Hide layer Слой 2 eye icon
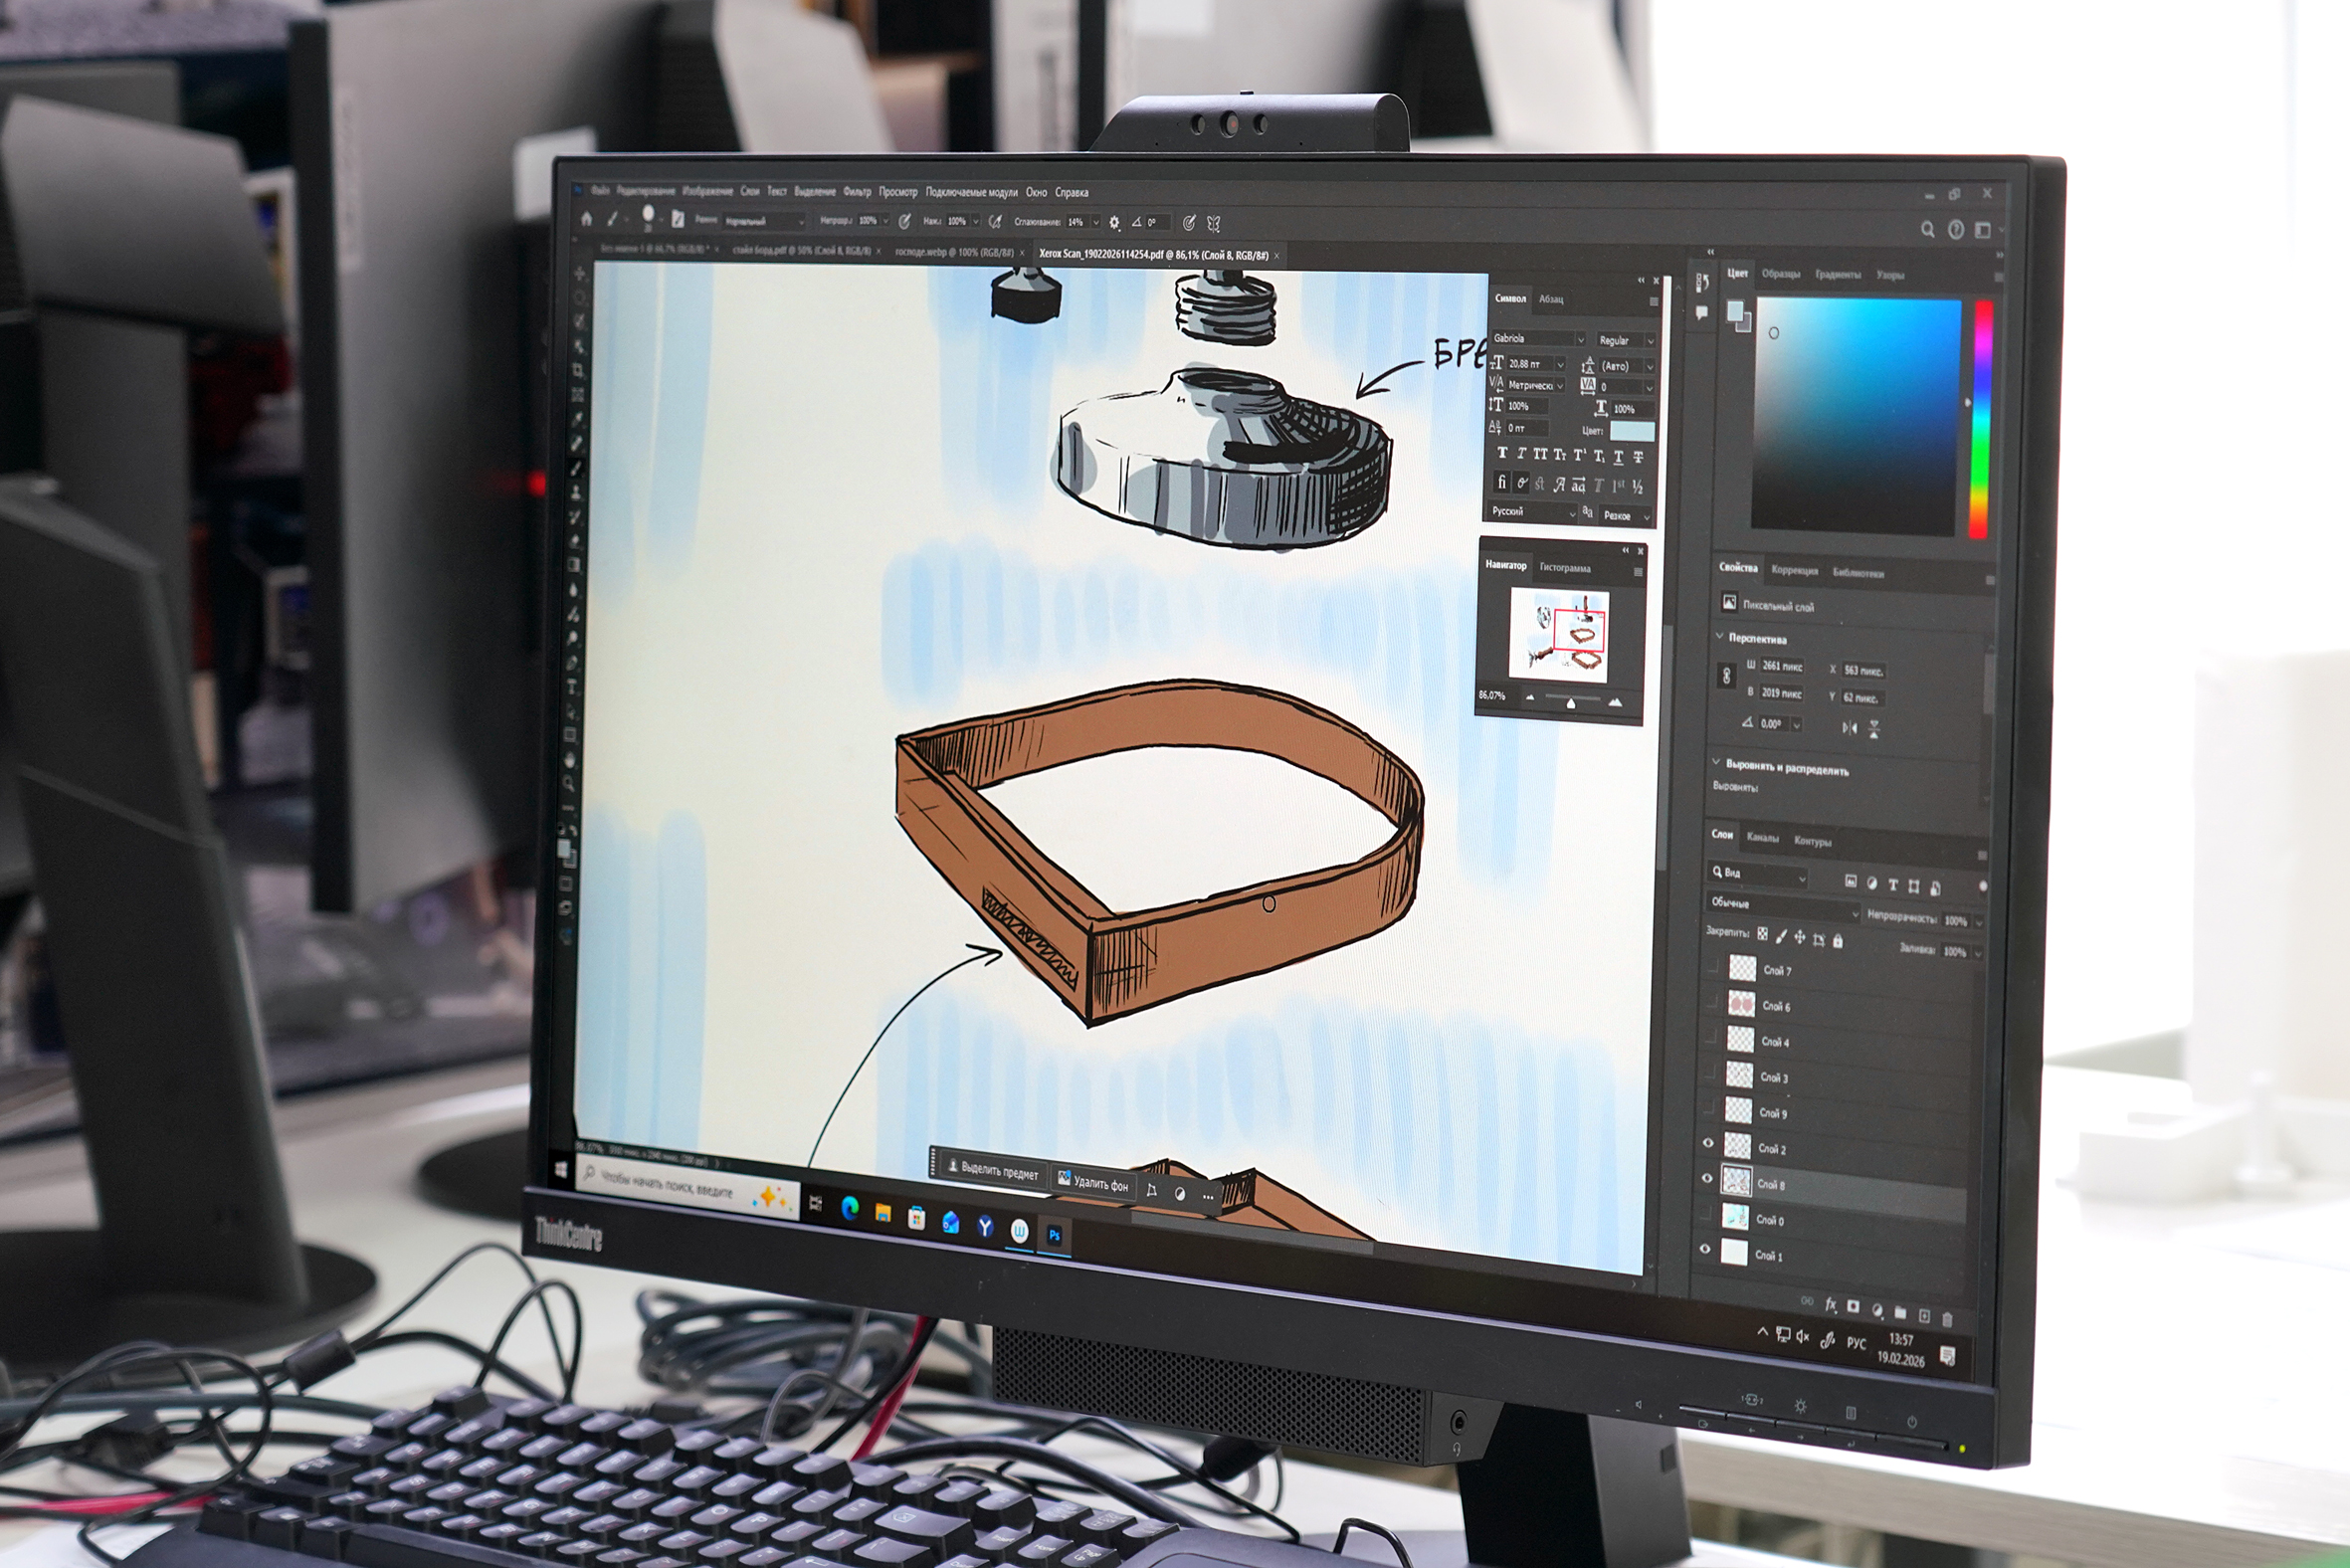Image resolution: width=2350 pixels, height=1568 pixels. tap(1708, 1143)
